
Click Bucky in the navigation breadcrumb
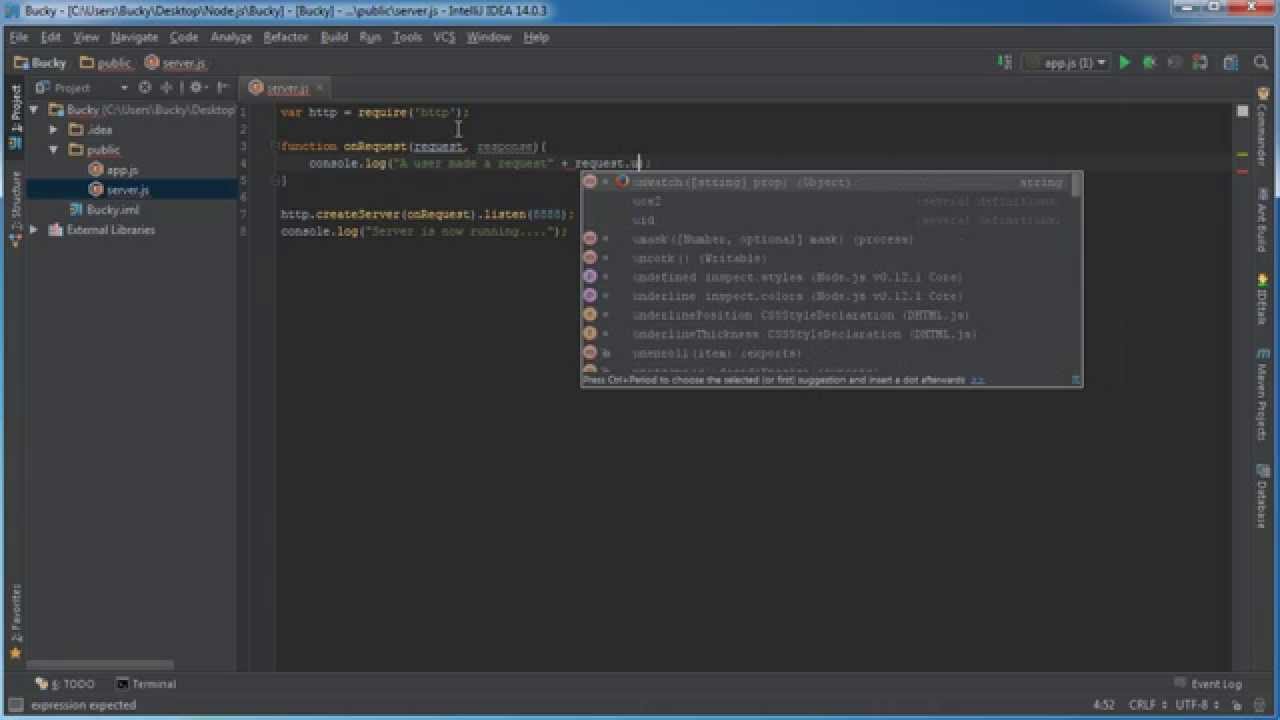point(40,62)
